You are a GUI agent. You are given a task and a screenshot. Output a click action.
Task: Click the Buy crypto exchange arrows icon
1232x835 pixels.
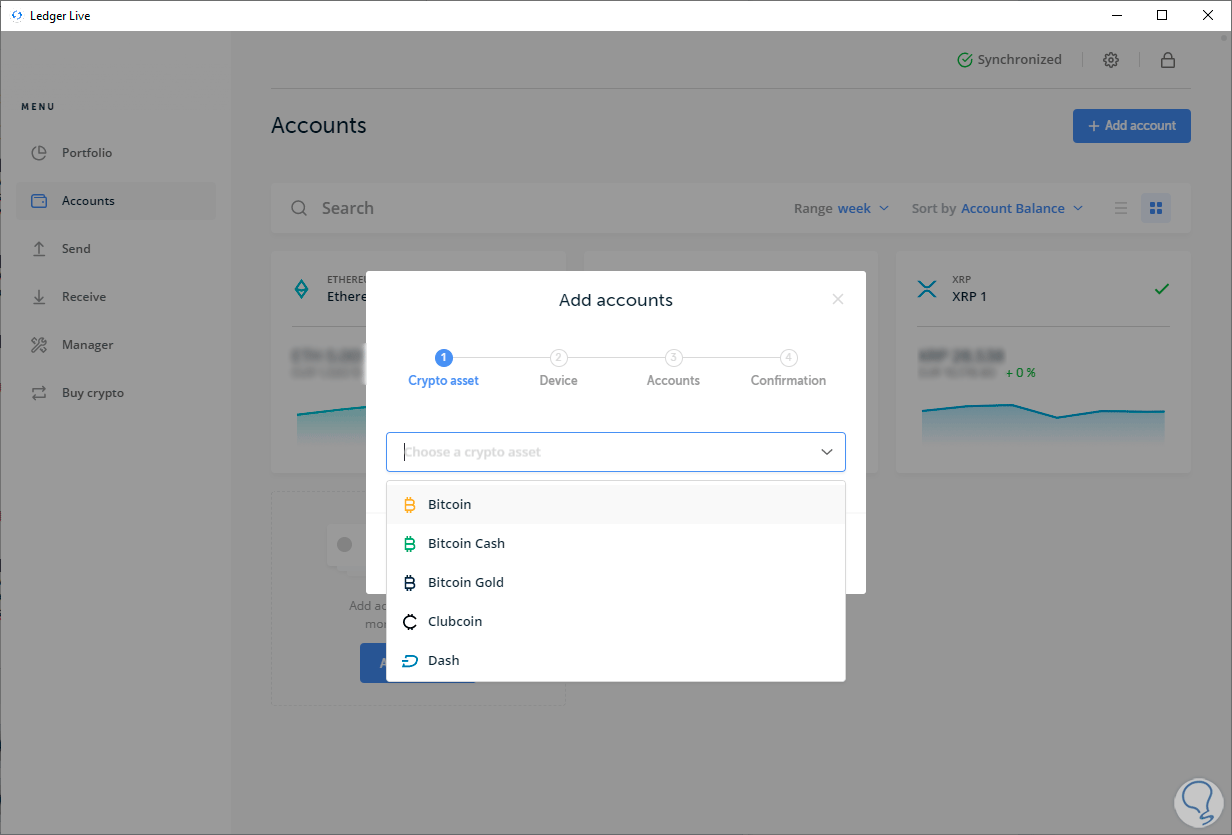pyautogui.click(x=39, y=393)
